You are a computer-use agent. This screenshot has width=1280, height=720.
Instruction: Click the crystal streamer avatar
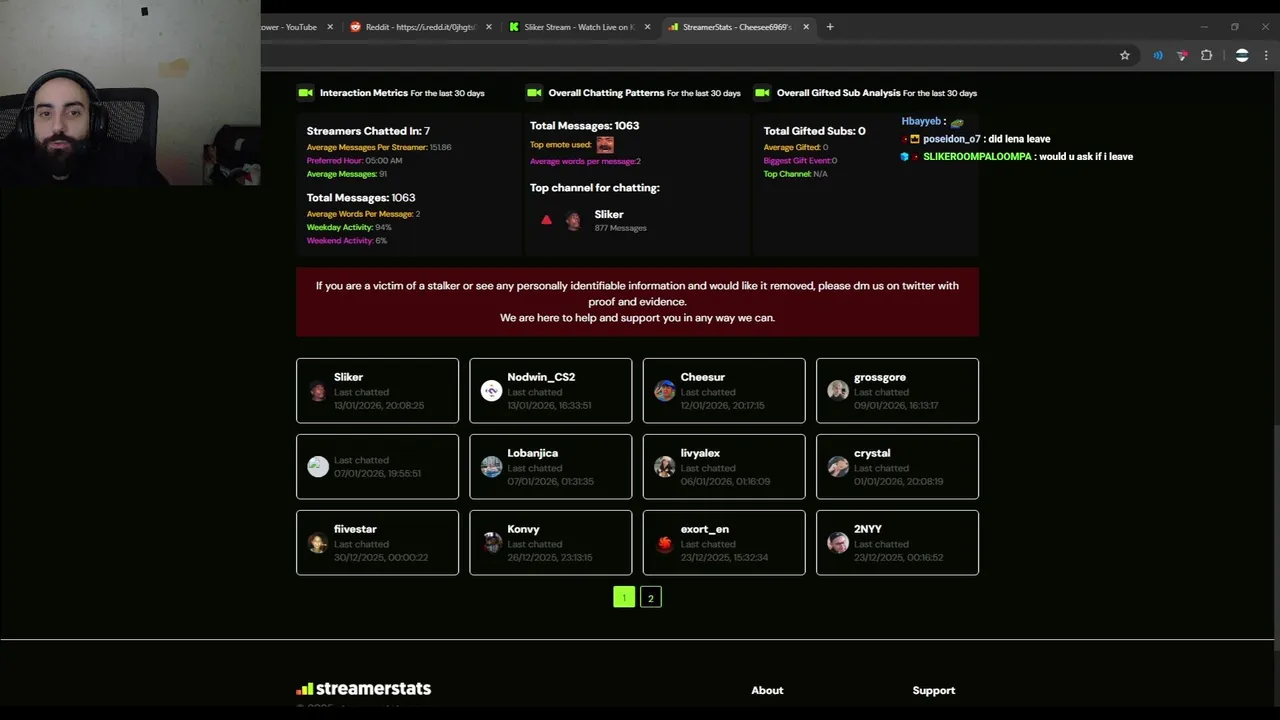(x=838, y=467)
